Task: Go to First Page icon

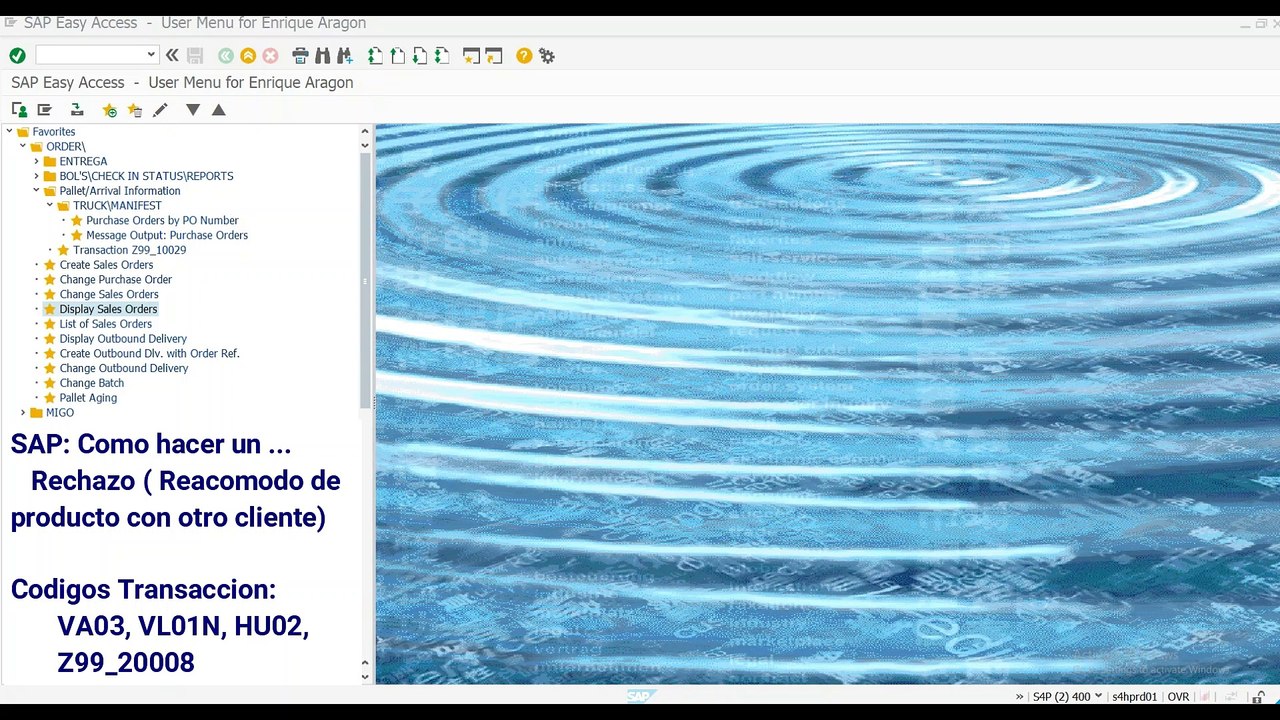Action: tap(375, 56)
